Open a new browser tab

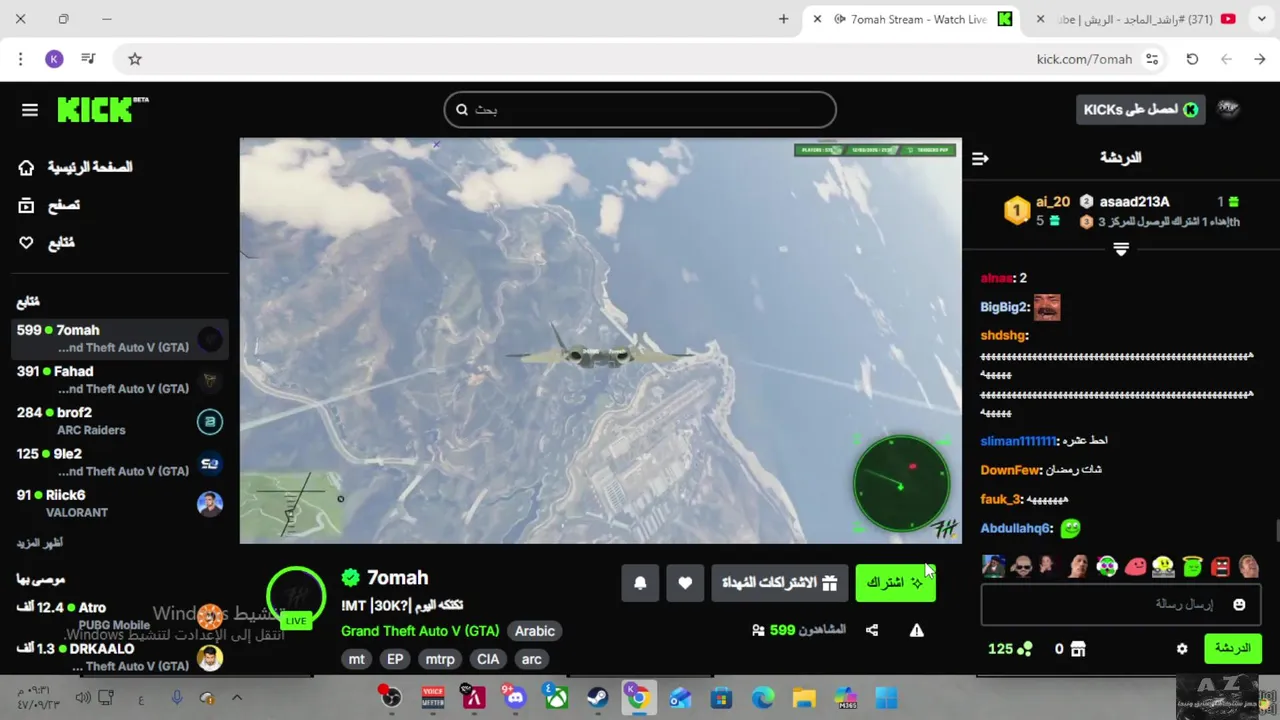click(x=783, y=19)
